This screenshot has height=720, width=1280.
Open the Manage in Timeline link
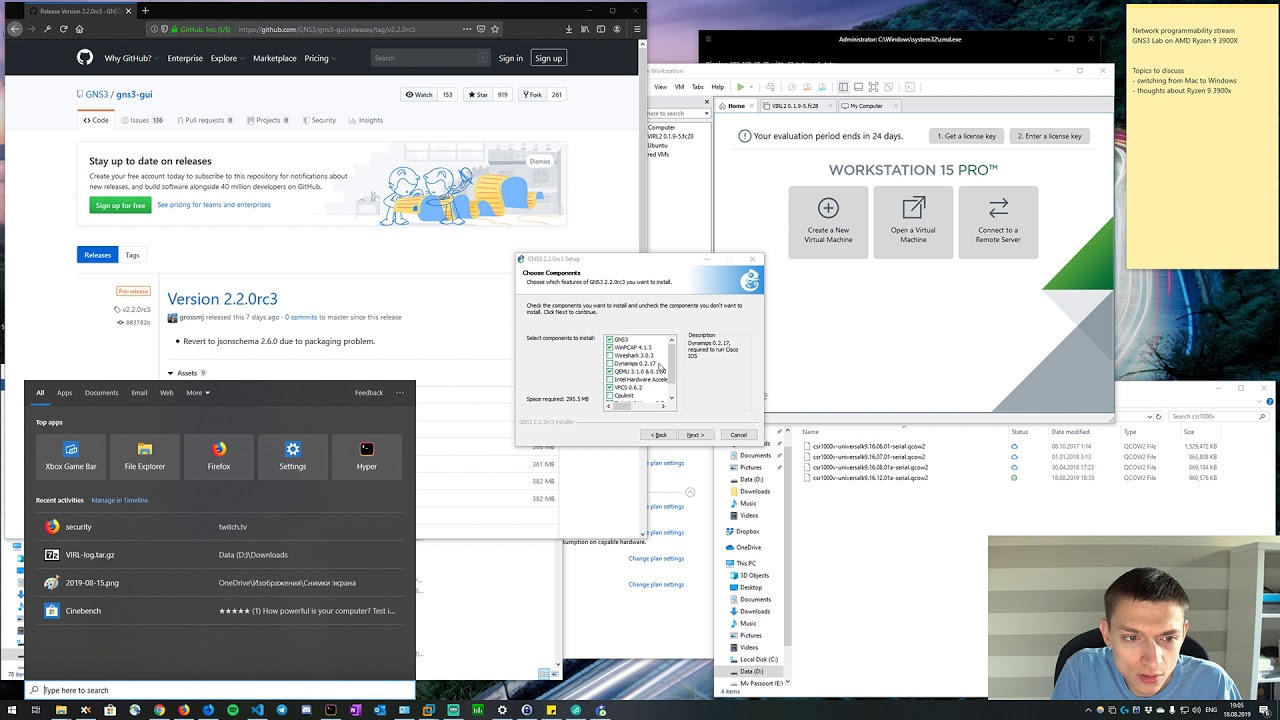click(120, 500)
